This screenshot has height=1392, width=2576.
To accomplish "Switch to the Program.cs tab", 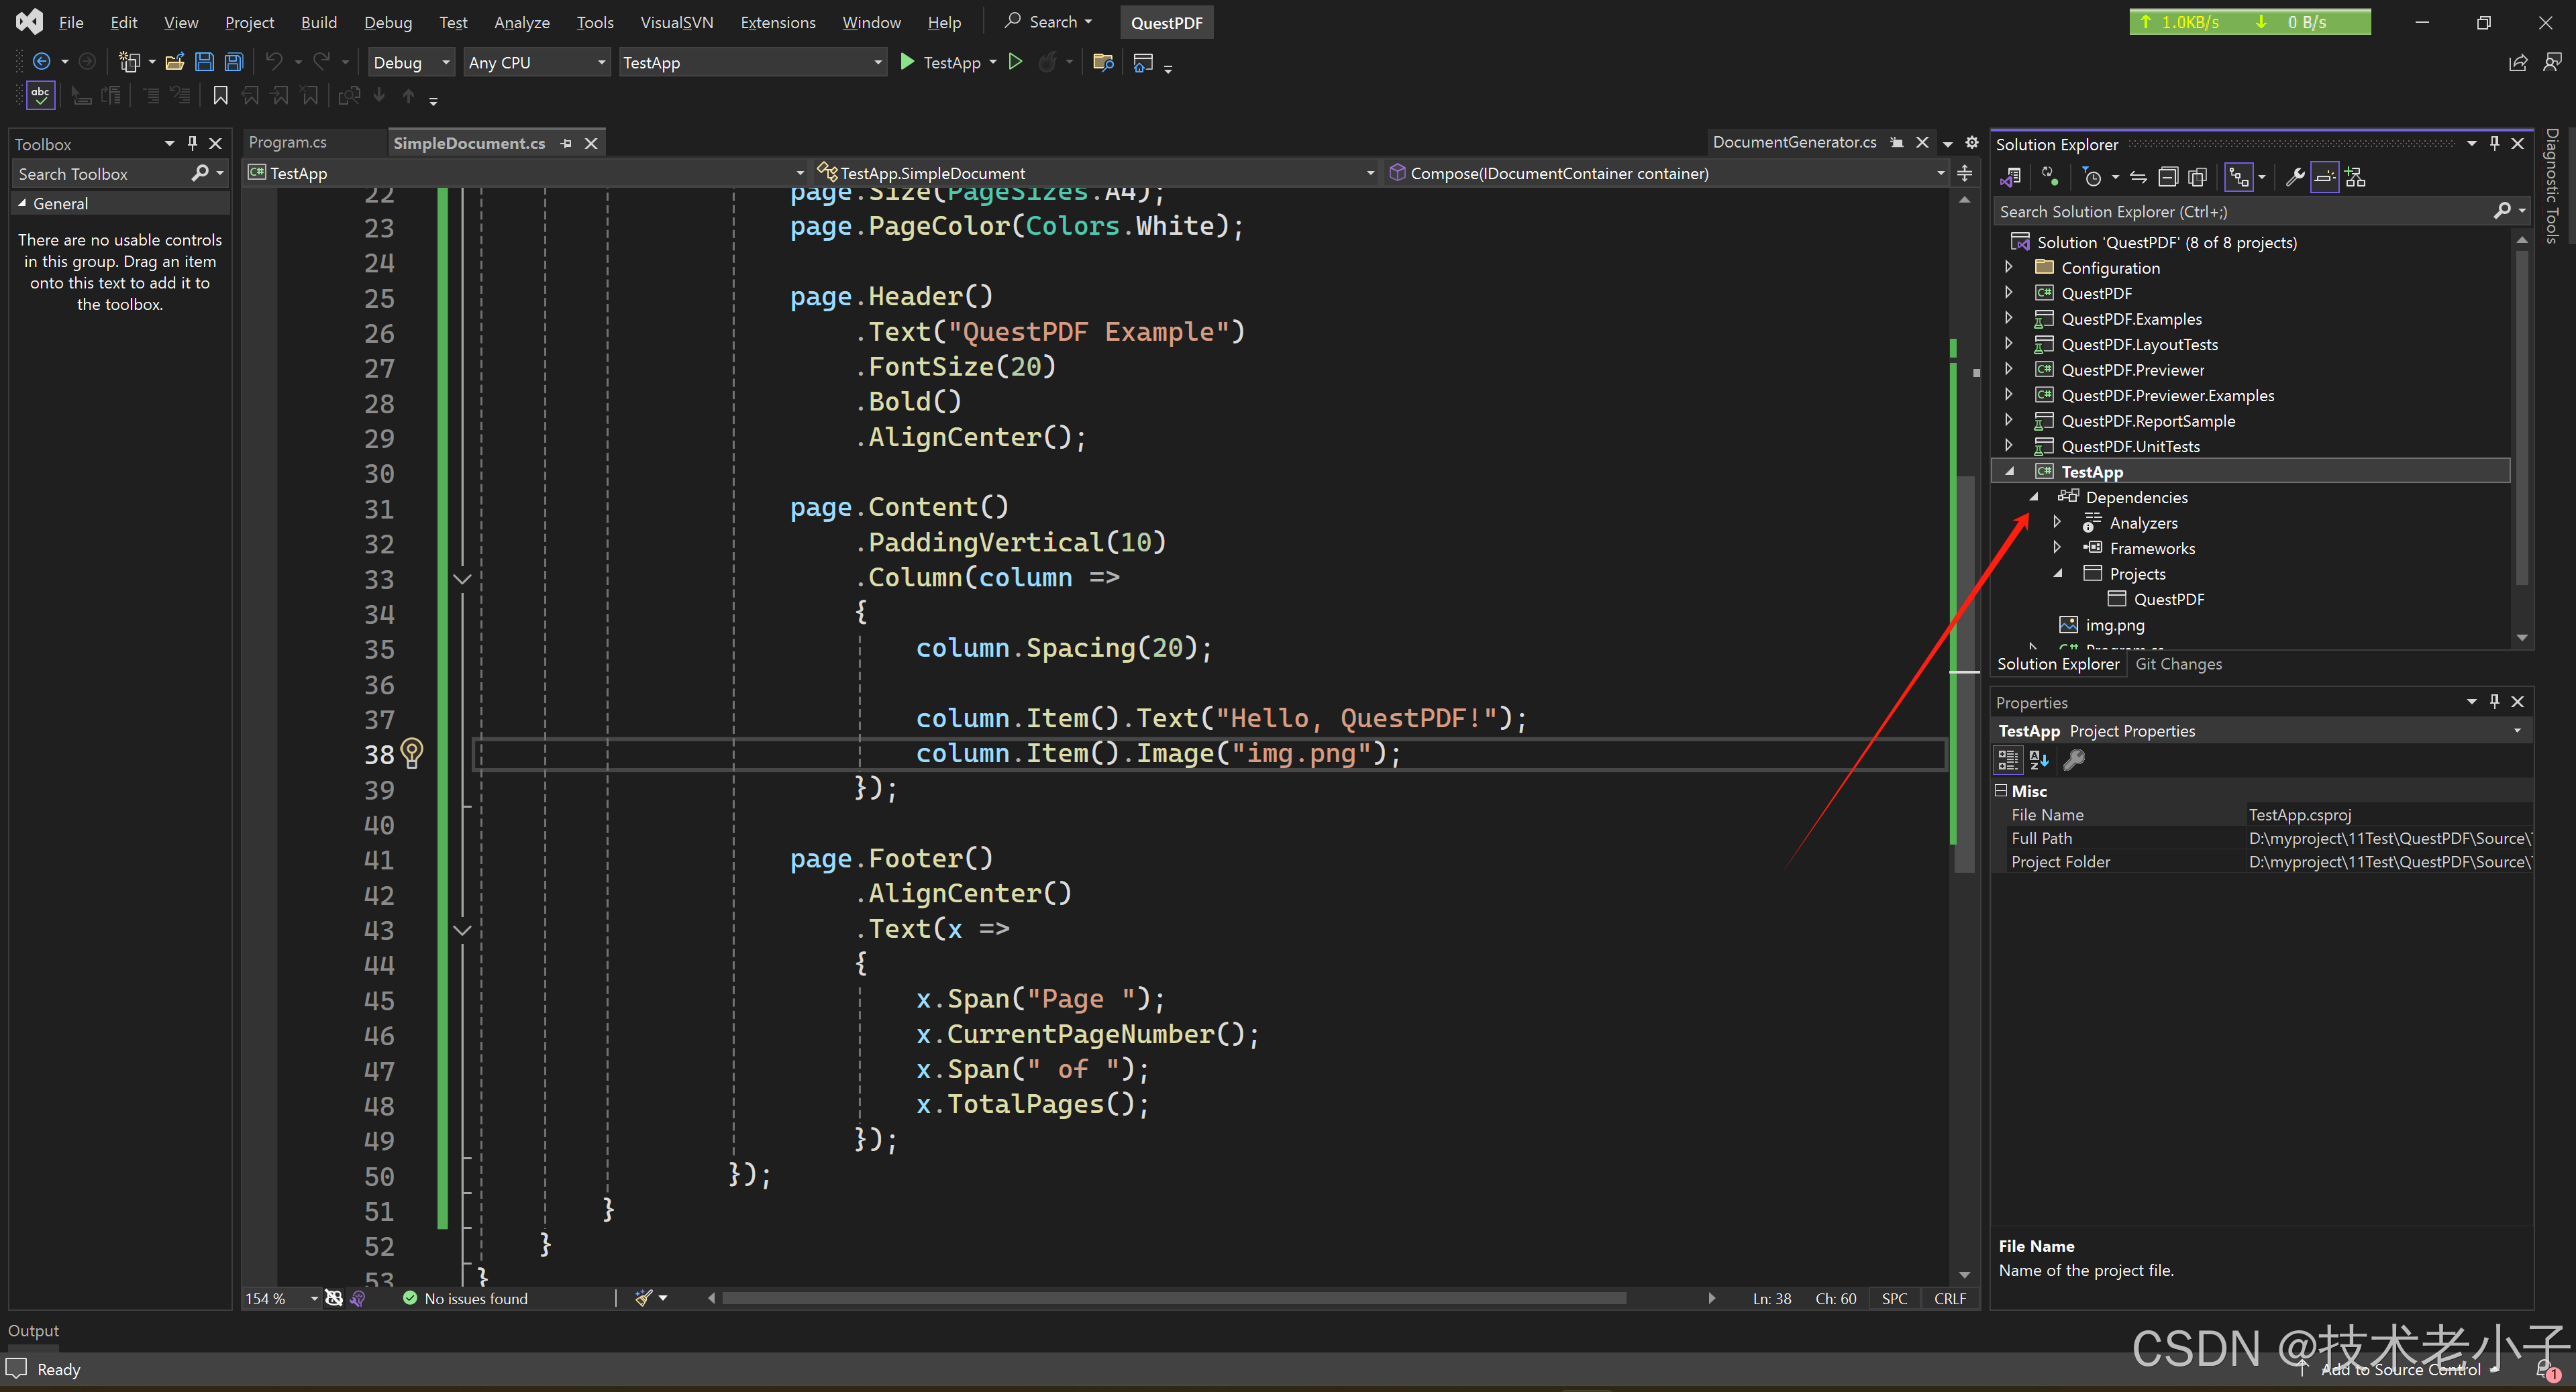I will pyautogui.click(x=288, y=143).
